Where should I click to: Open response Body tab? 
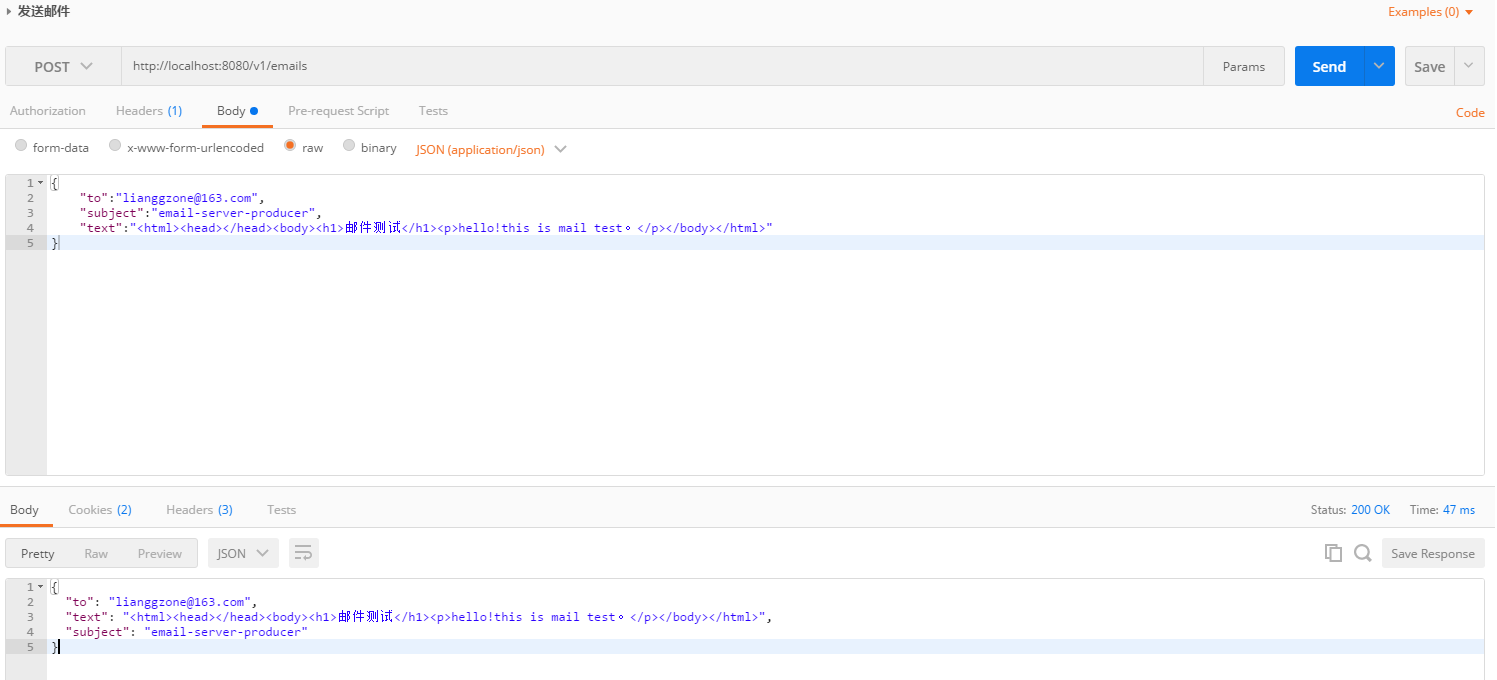tap(24, 510)
